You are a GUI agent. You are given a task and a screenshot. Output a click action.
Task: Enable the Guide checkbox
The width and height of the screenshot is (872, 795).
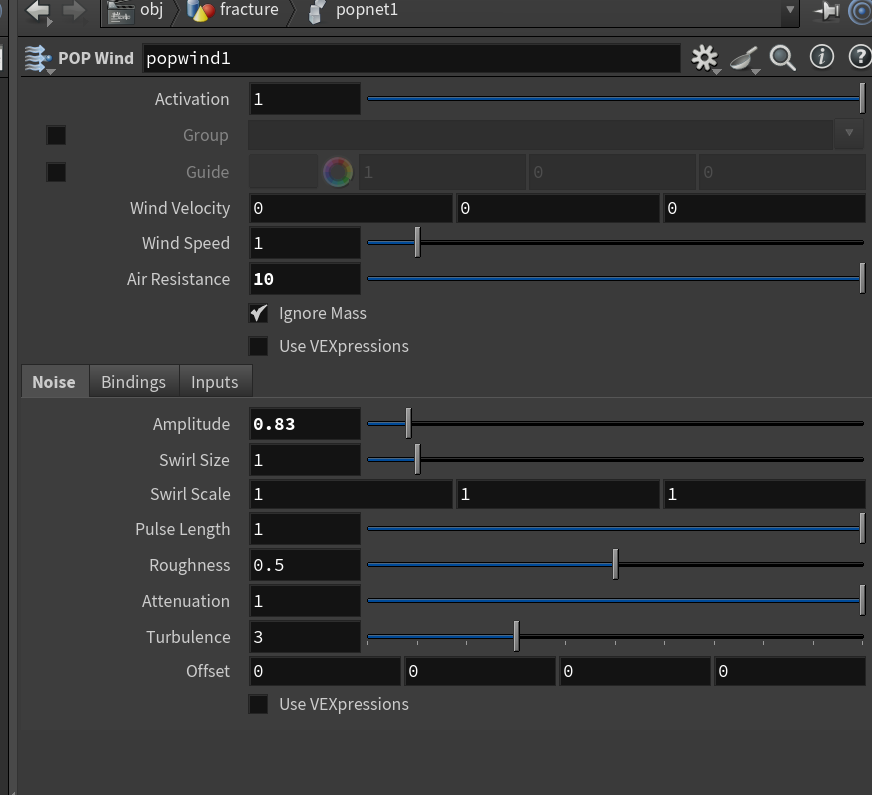click(x=56, y=172)
